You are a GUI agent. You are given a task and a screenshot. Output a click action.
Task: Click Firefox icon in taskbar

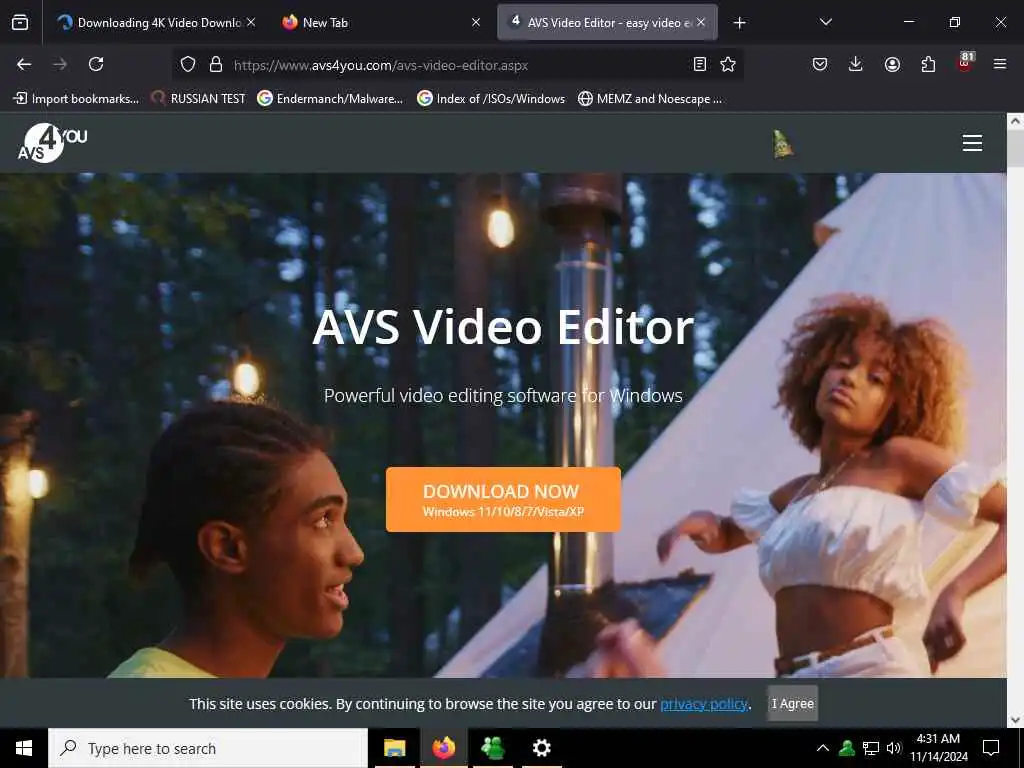pyautogui.click(x=443, y=748)
